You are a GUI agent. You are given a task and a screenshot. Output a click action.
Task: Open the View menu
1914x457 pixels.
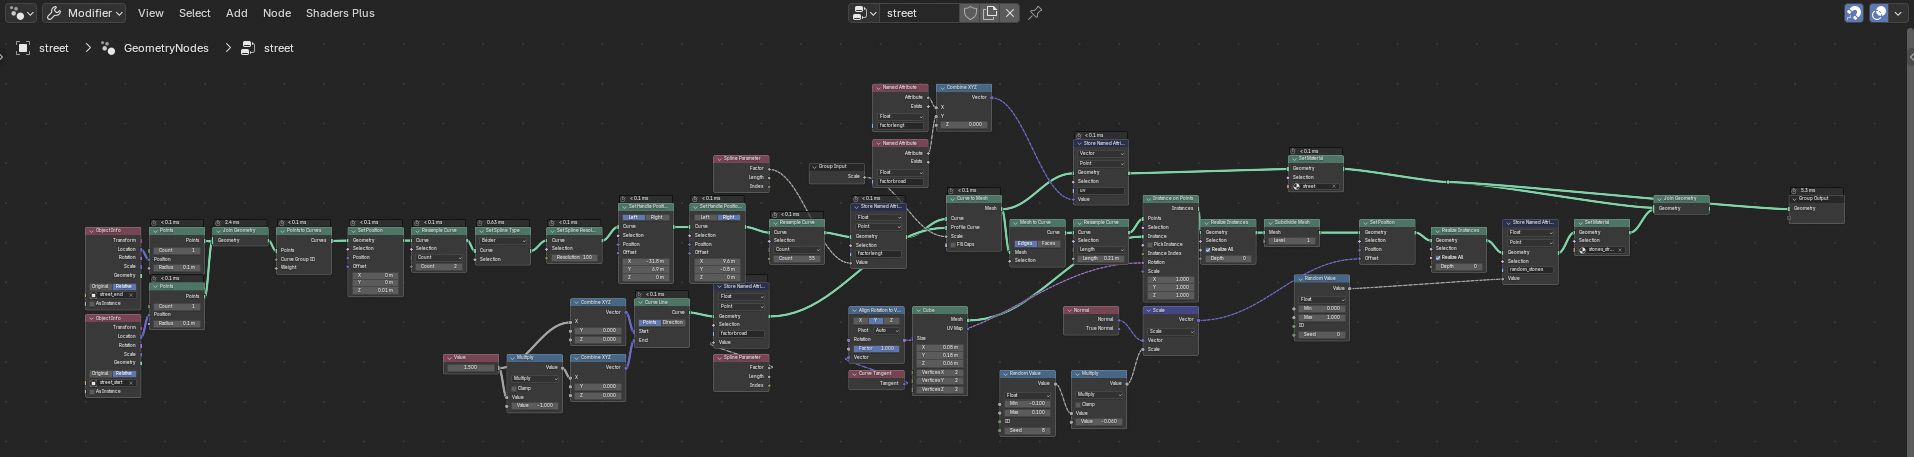pos(151,13)
